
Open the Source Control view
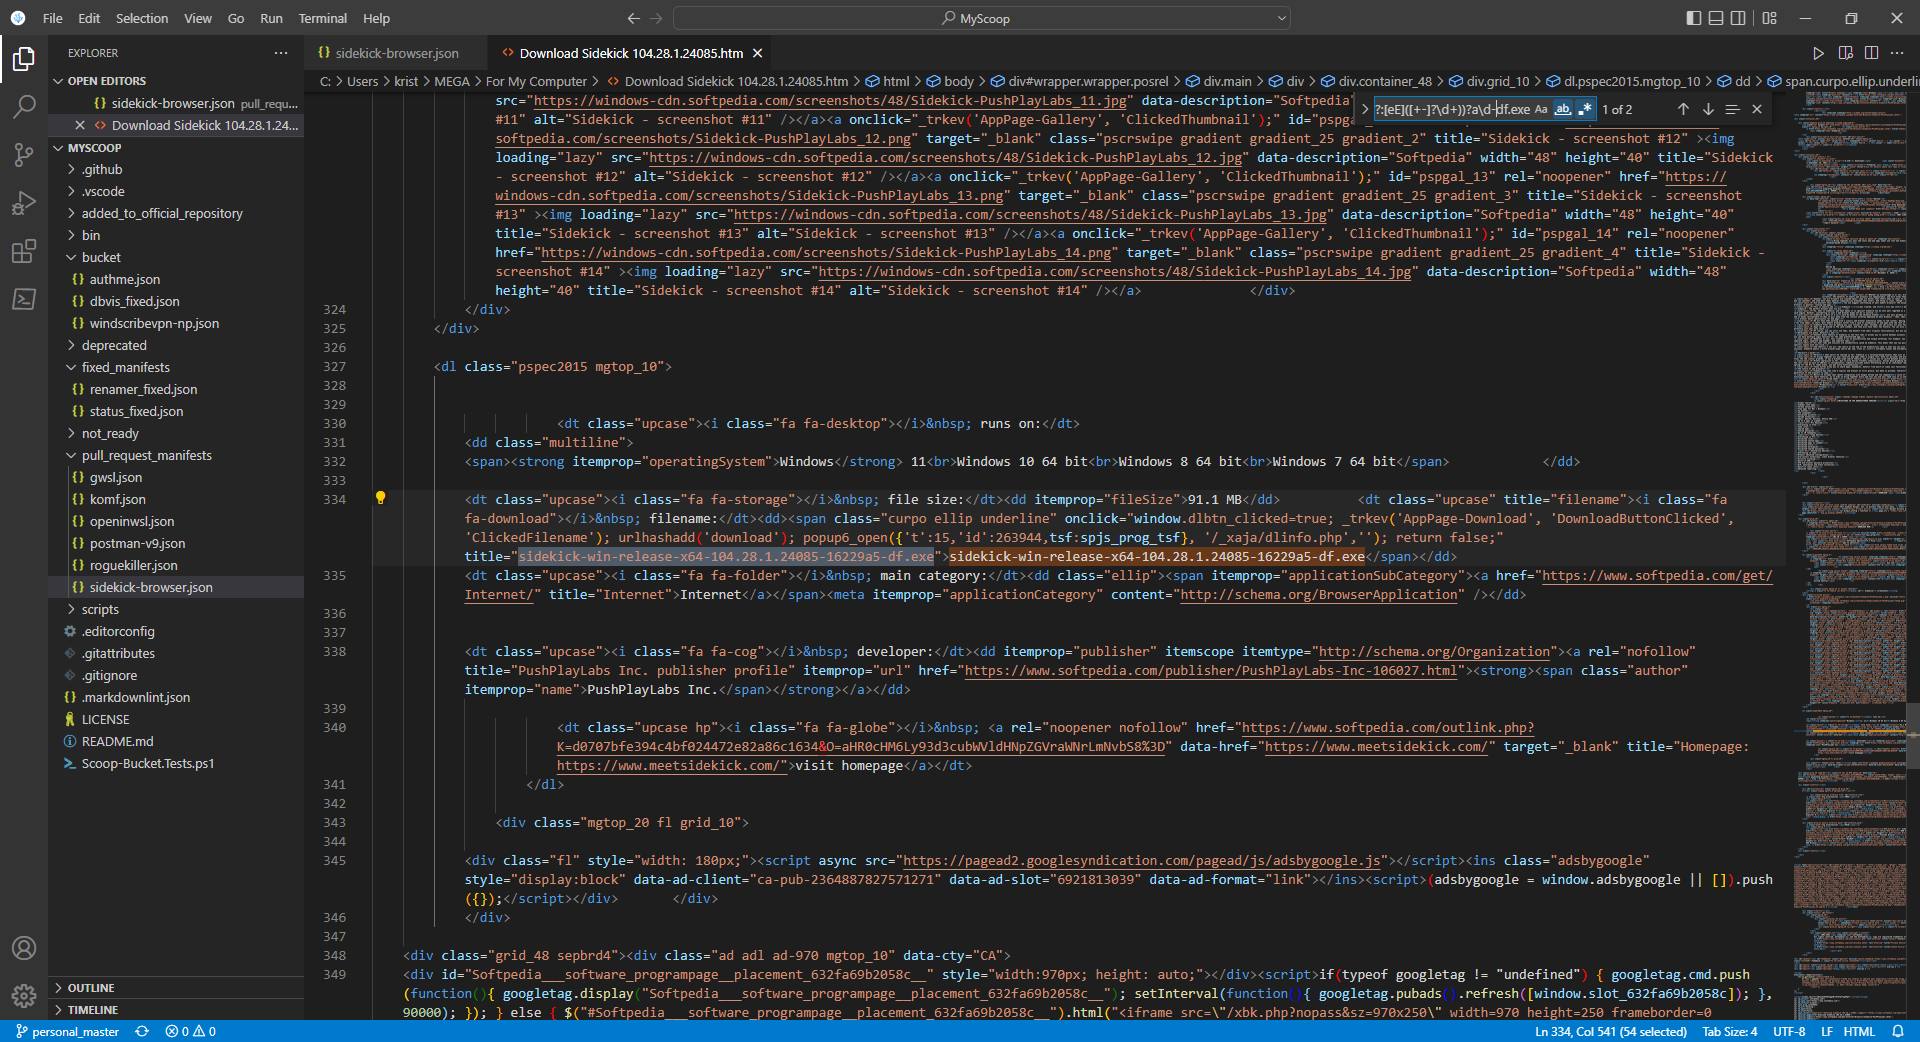[x=24, y=154]
